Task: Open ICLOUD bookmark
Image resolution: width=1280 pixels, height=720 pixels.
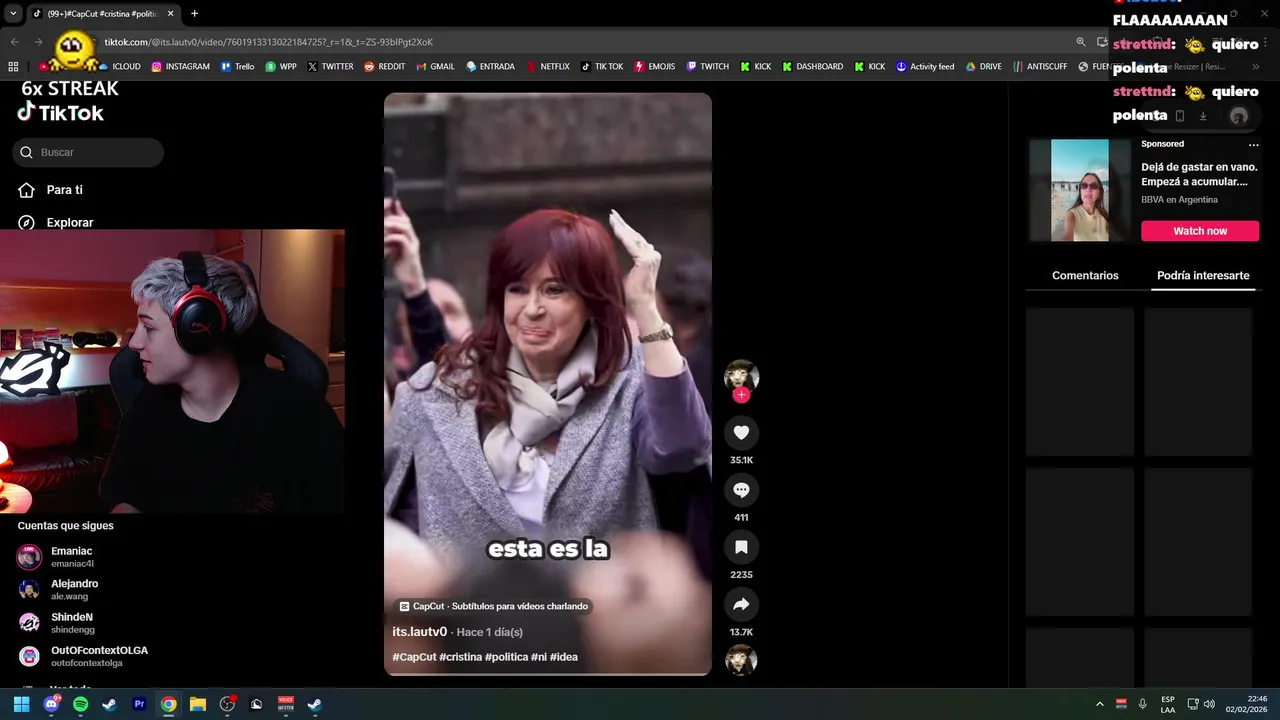Action: click(119, 67)
